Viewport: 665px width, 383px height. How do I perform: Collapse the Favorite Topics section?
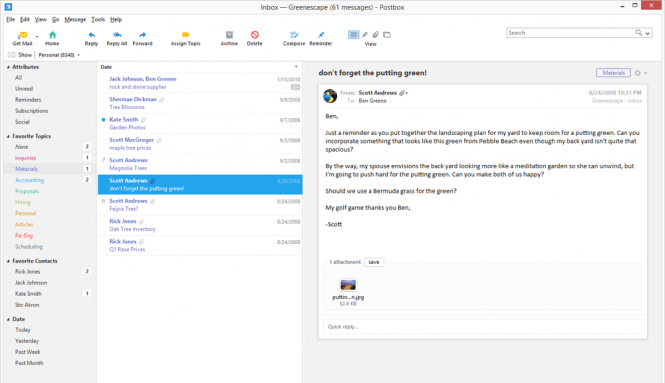click(8, 137)
